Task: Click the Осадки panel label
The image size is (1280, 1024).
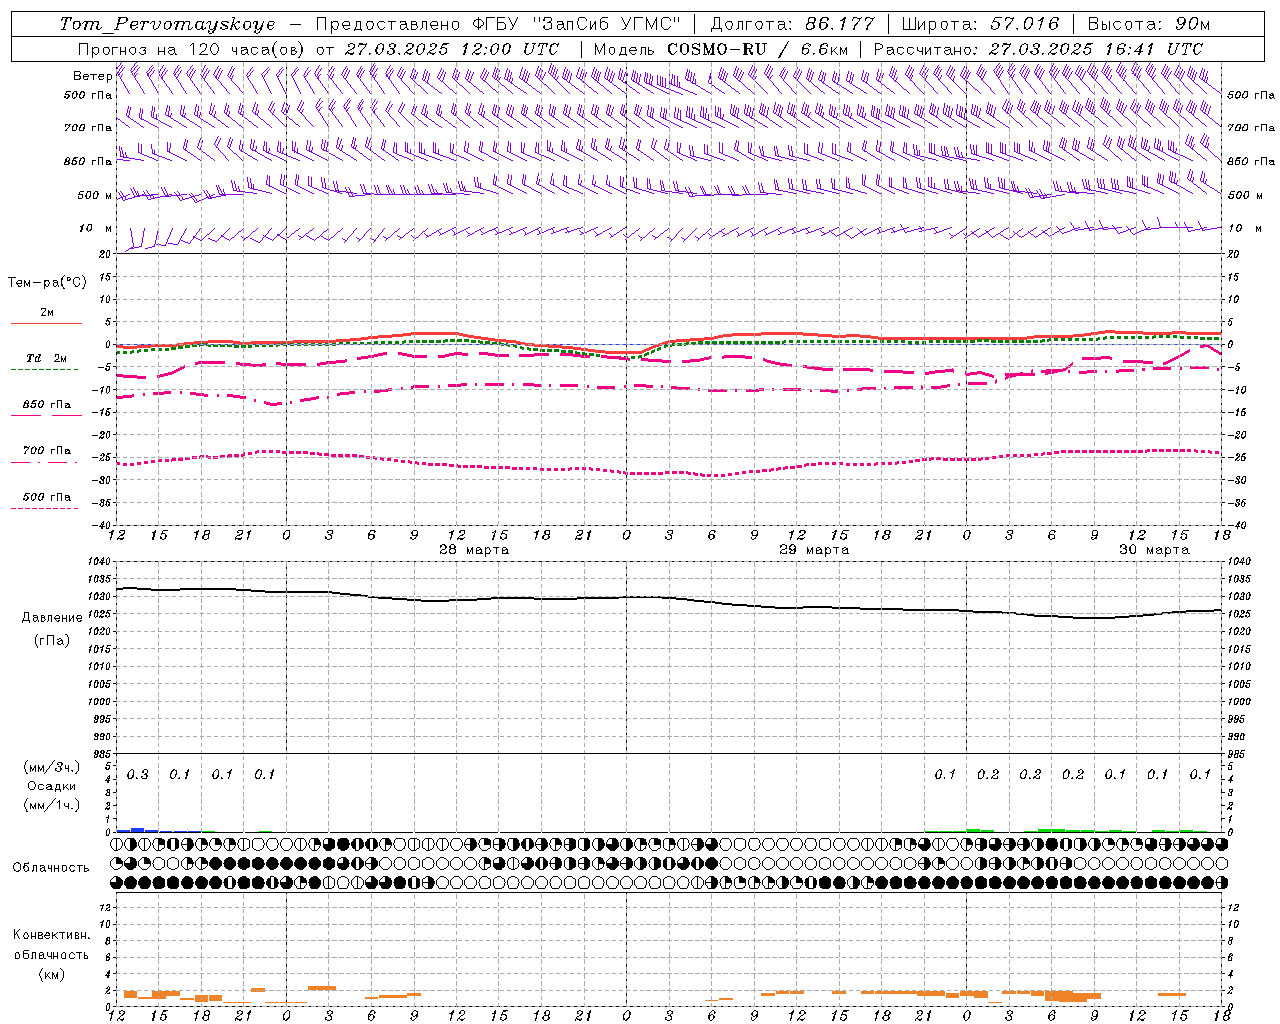Action: click(52, 786)
